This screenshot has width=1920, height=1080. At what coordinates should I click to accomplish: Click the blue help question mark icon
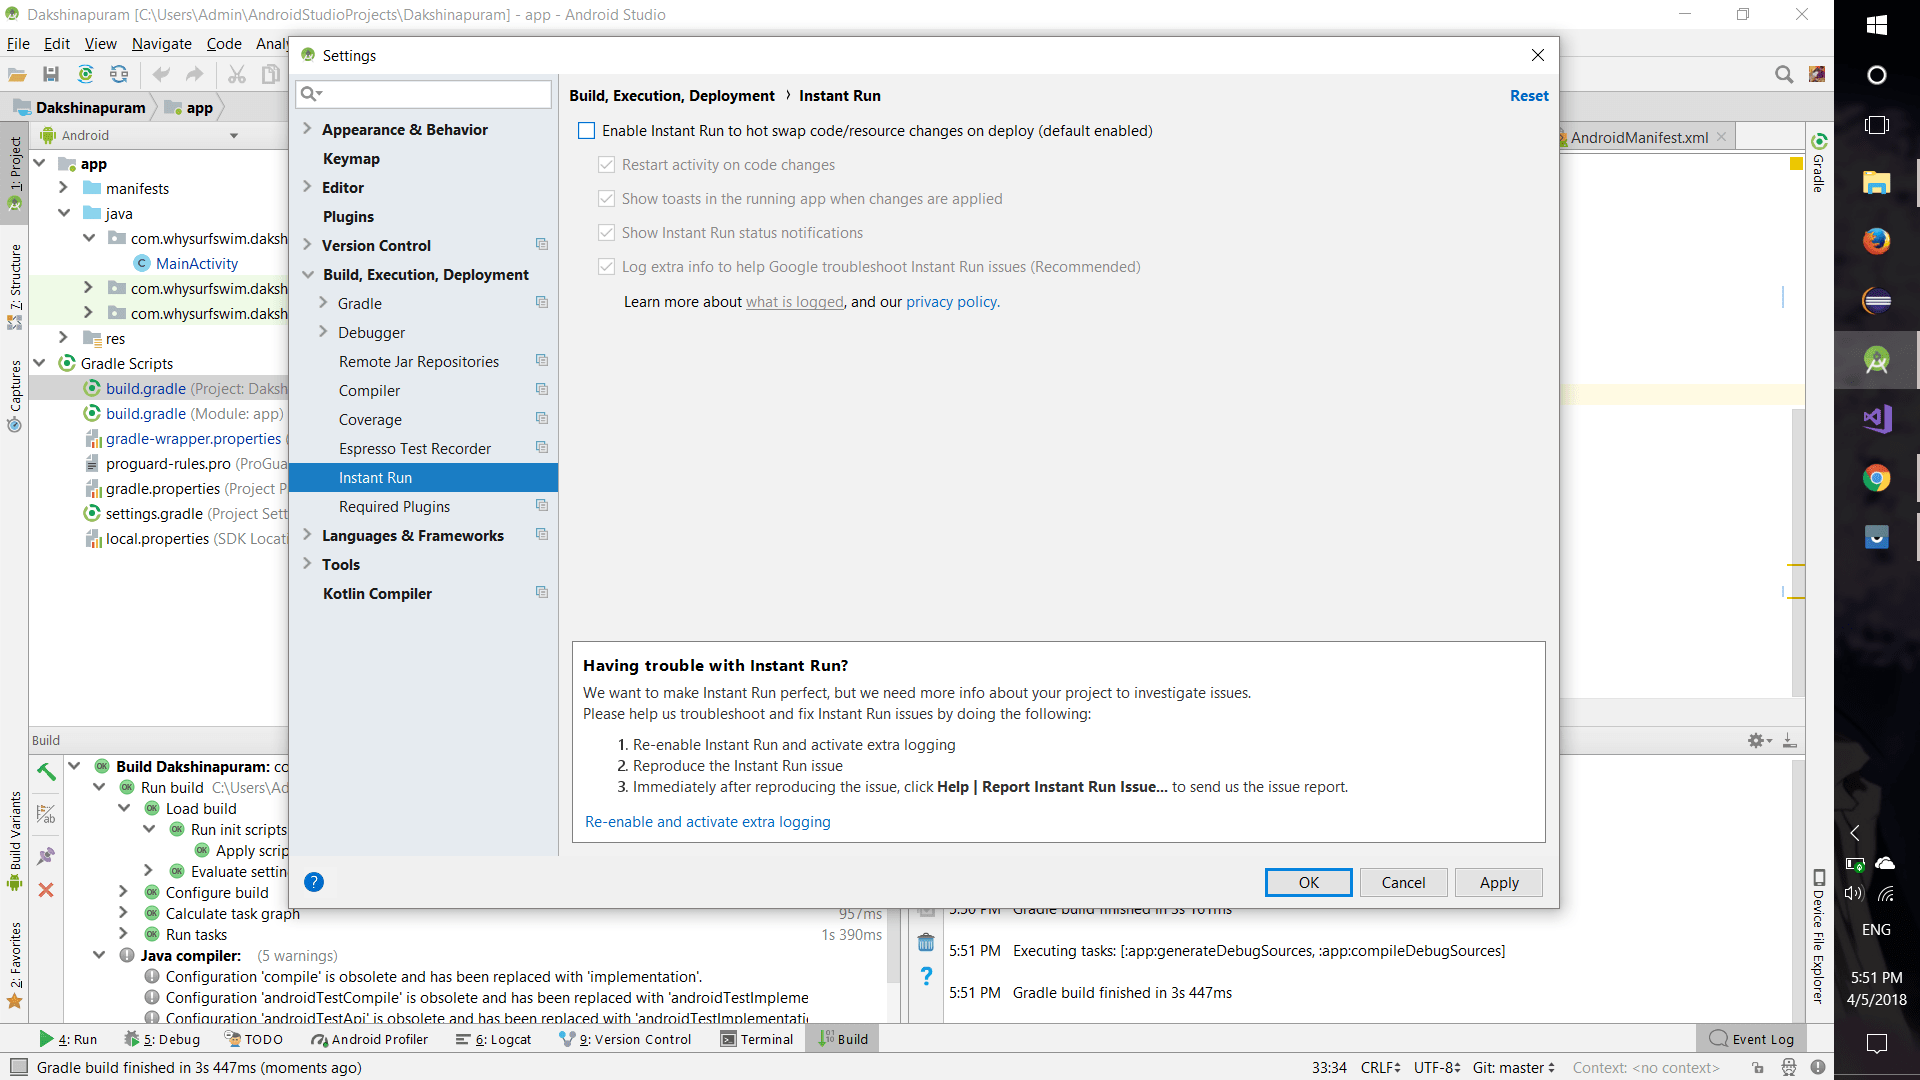click(x=313, y=882)
